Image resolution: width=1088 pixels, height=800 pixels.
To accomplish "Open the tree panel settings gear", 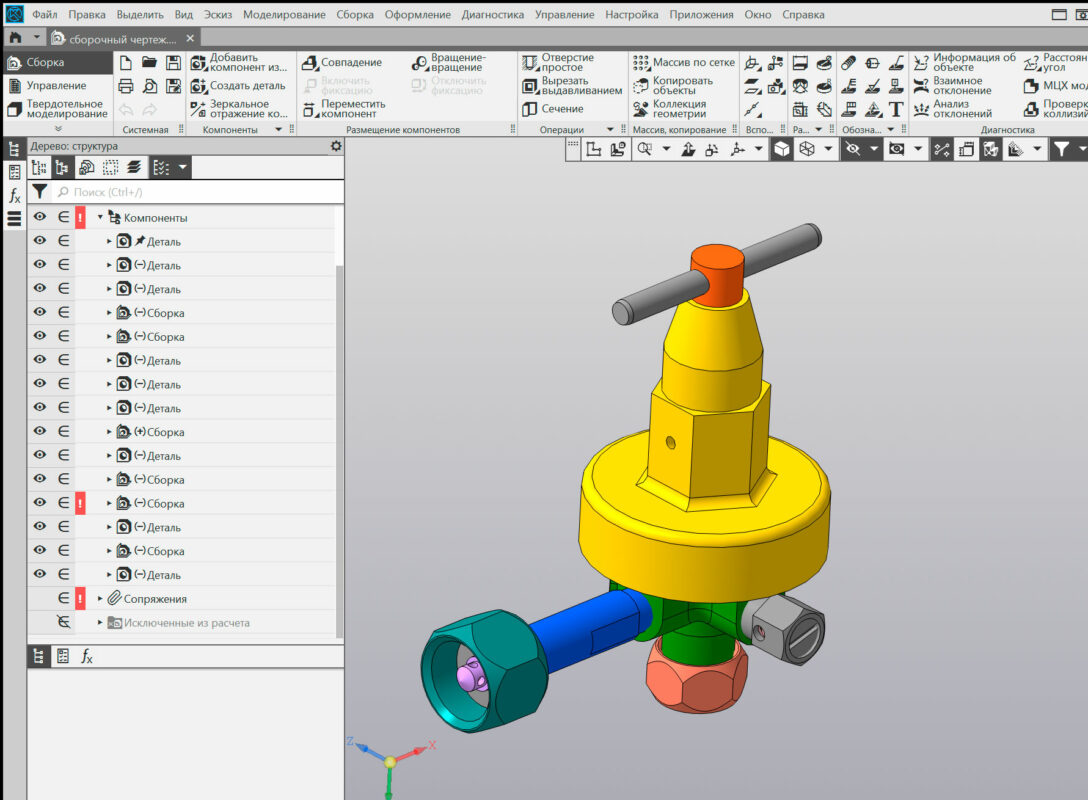I will (336, 146).
